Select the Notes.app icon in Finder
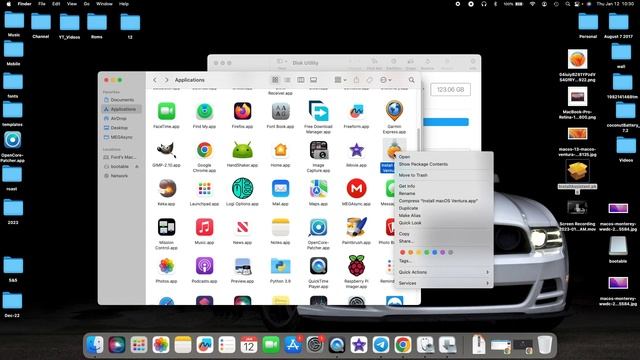Image resolution: width=640 pixels, height=360 pixels. (x=280, y=227)
